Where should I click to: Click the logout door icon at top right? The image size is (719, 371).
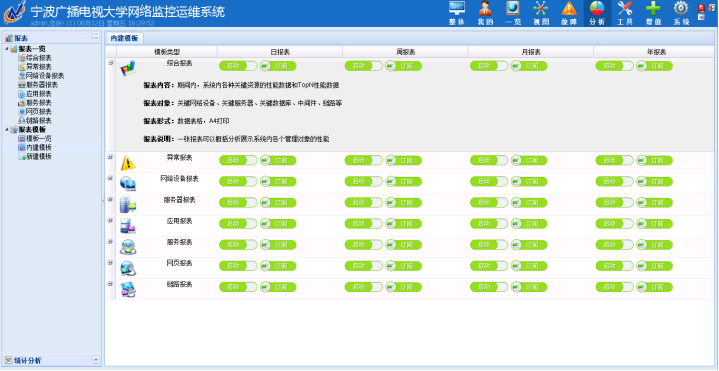pos(711,7)
